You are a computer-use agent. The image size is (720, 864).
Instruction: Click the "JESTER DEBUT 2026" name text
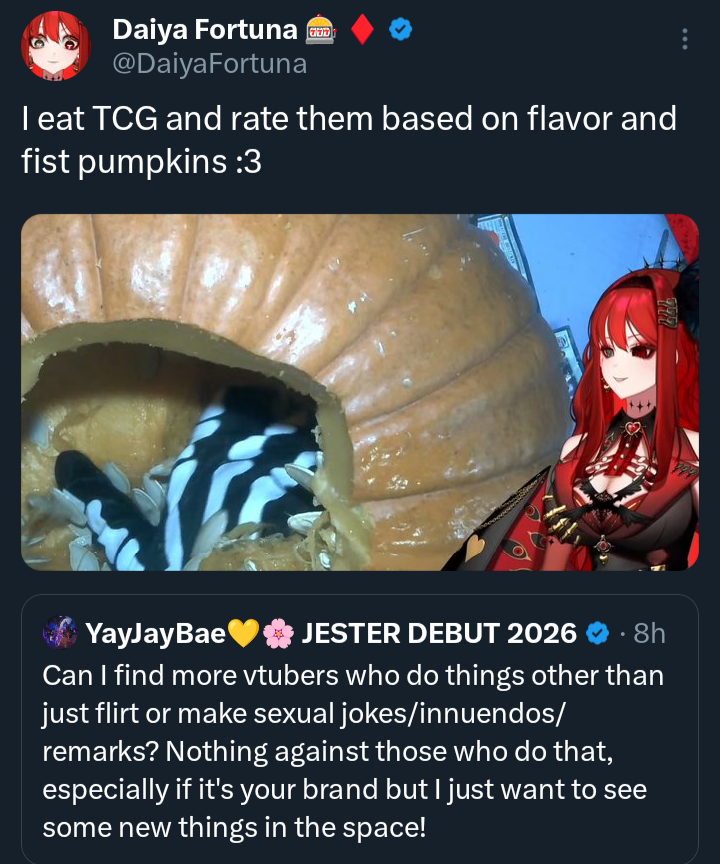[439, 633]
